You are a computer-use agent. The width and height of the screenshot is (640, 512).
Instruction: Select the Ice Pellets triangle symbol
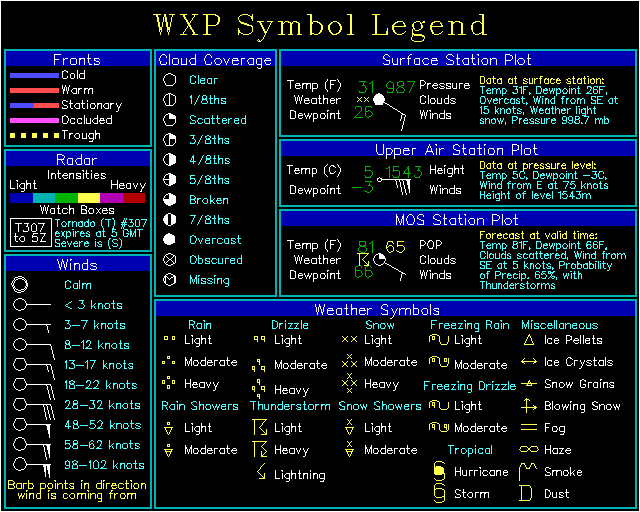pos(529,340)
